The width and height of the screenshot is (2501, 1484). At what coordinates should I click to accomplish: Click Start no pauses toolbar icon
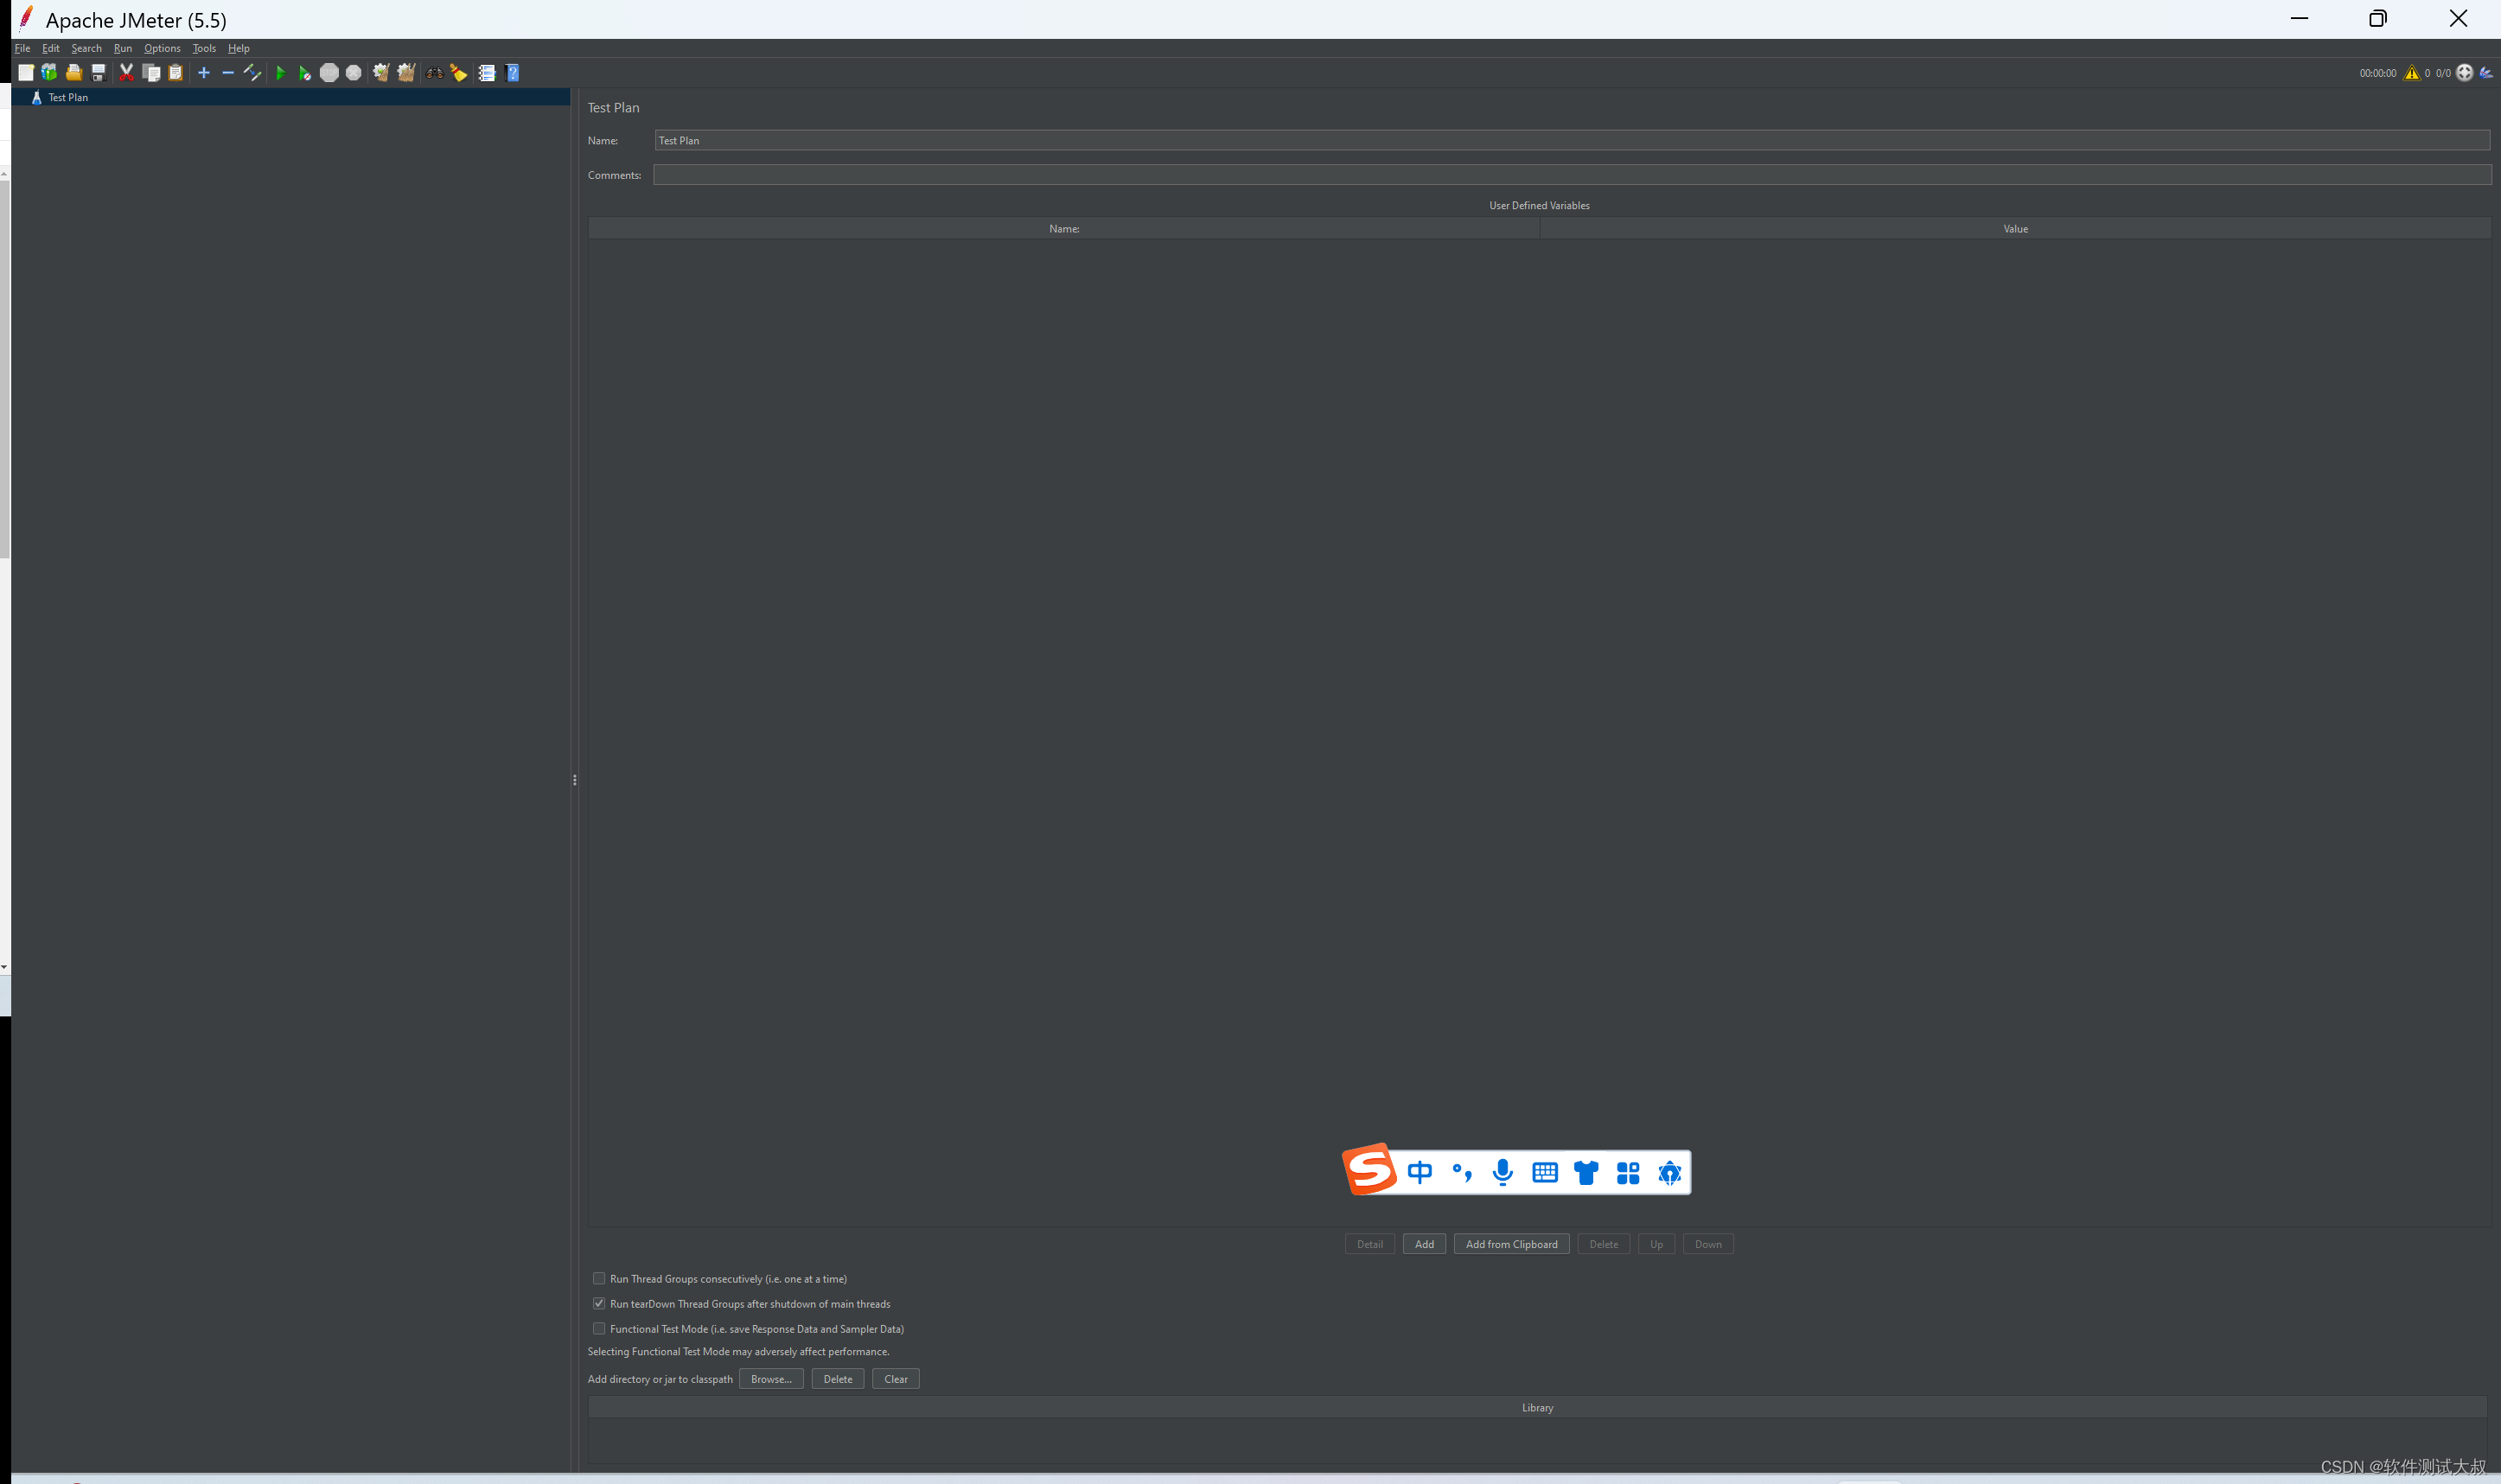click(304, 73)
